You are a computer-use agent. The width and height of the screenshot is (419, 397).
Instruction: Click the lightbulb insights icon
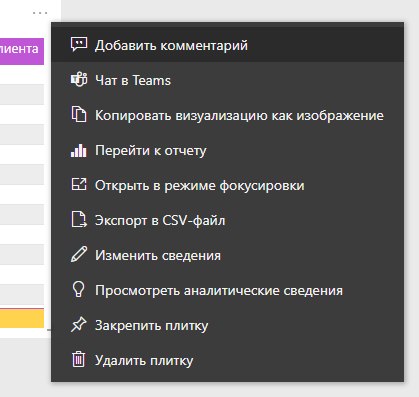(78, 289)
